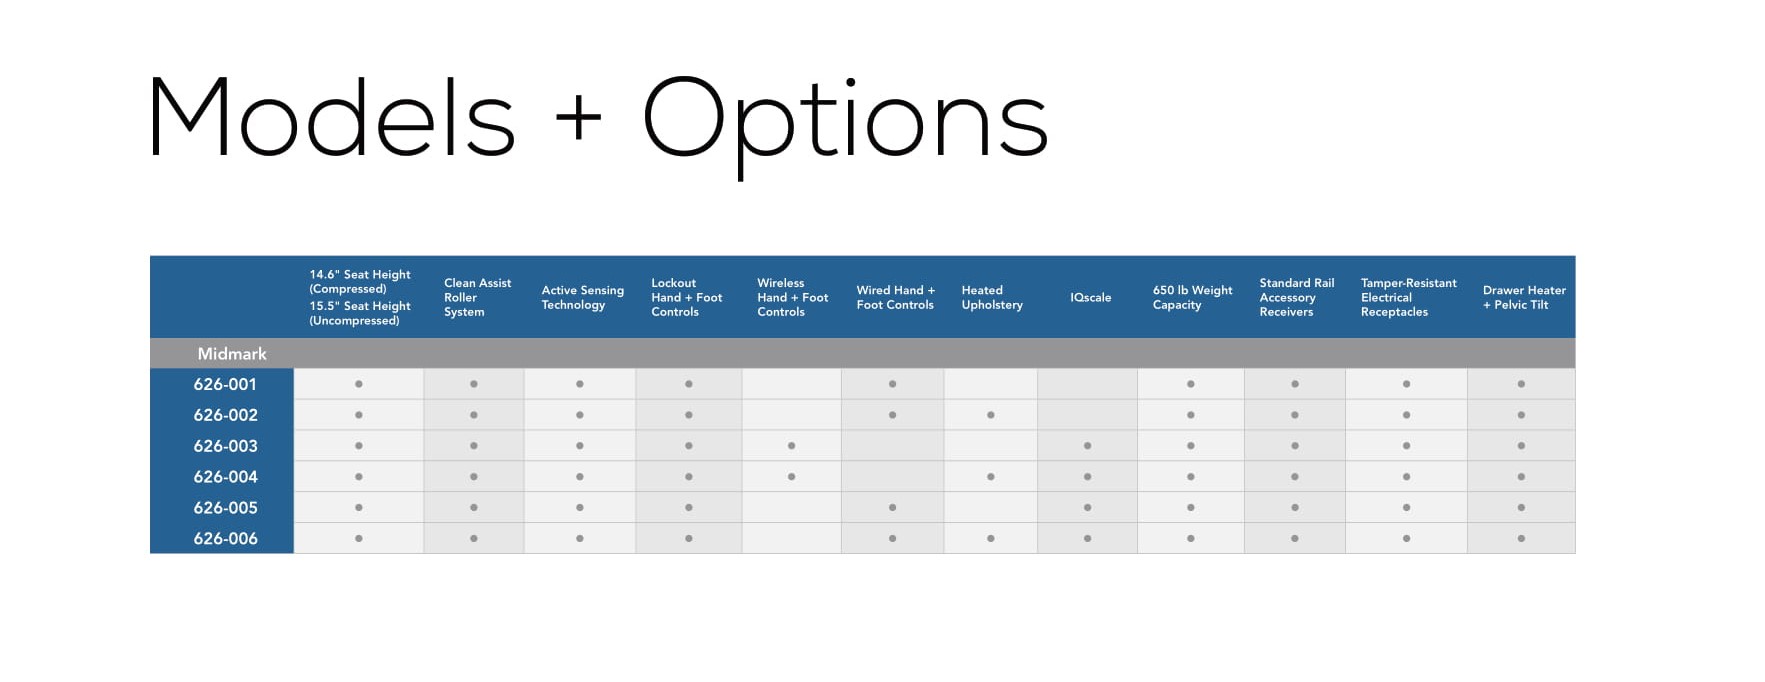Click the Clean Assist Roller System header

[477, 298]
